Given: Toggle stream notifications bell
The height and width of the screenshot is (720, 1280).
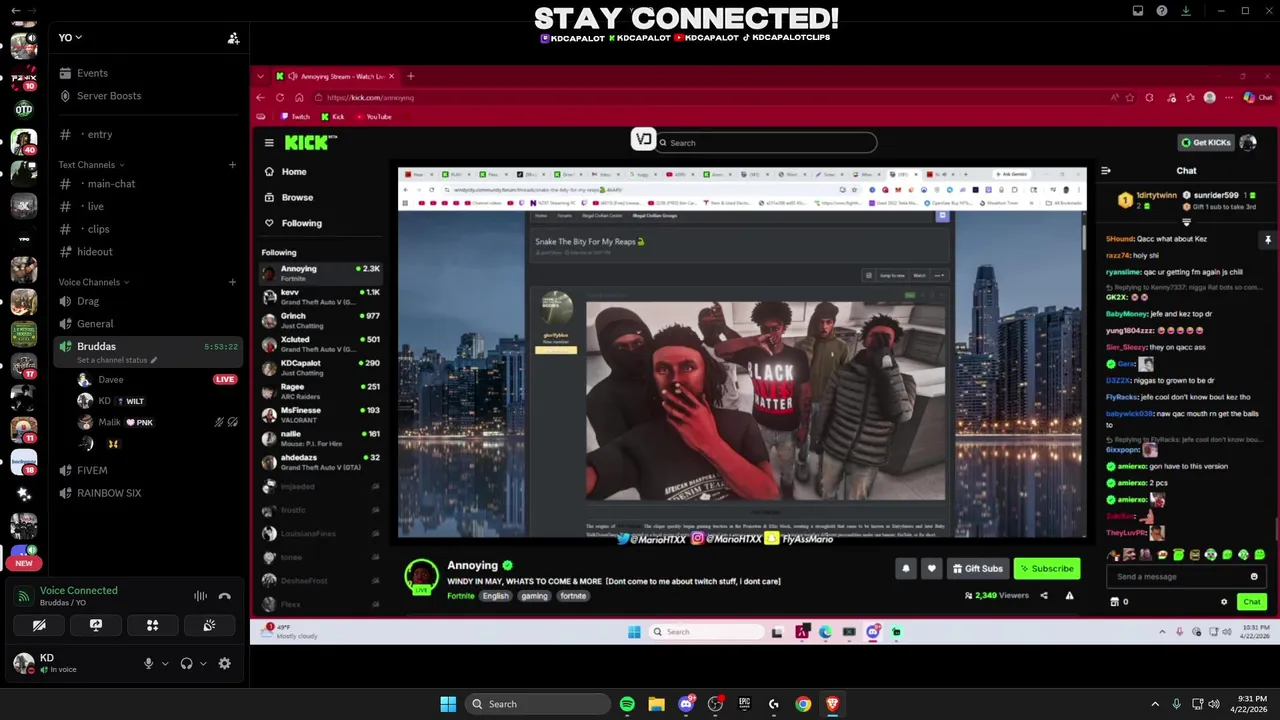Looking at the screenshot, I should tap(906, 569).
